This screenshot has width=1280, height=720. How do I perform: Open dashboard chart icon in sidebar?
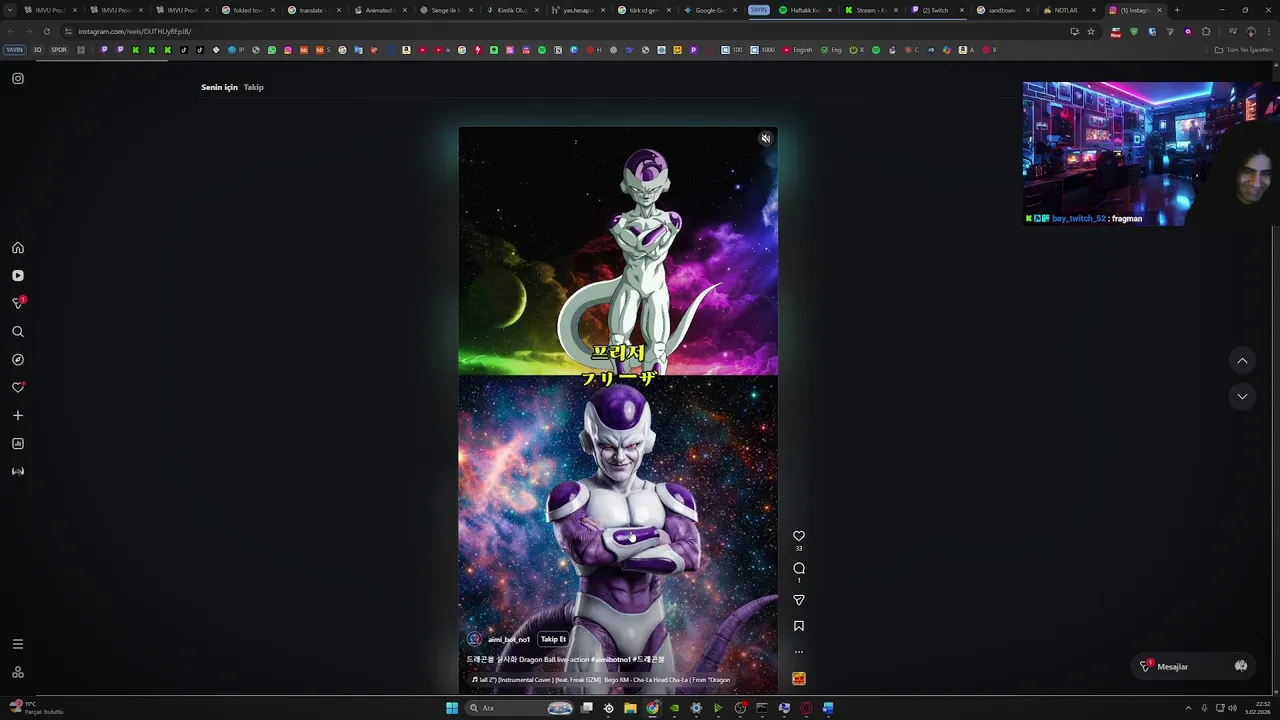(x=18, y=444)
